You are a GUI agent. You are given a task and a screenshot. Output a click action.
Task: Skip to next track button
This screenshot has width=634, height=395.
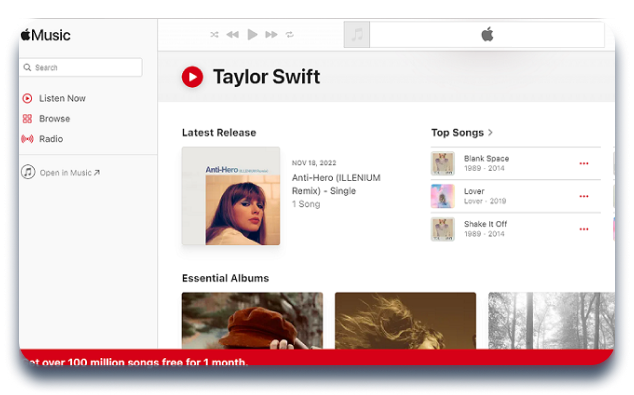pos(271,35)
